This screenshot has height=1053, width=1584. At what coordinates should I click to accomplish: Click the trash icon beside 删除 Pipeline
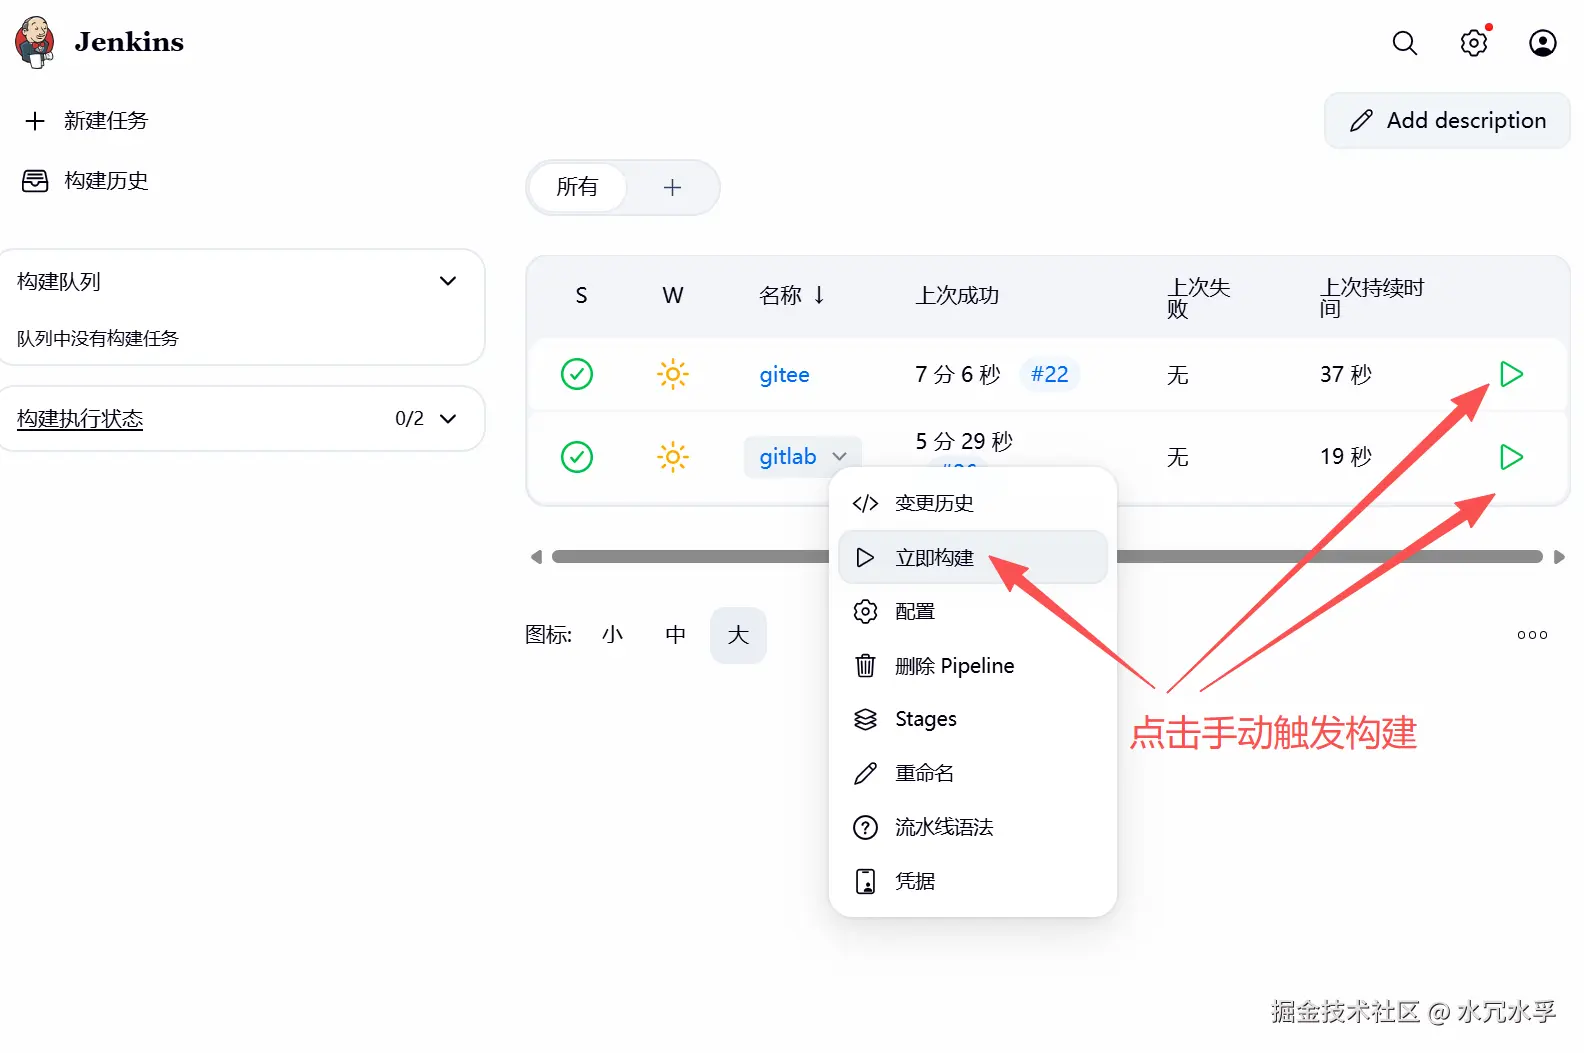coord(865,665)
